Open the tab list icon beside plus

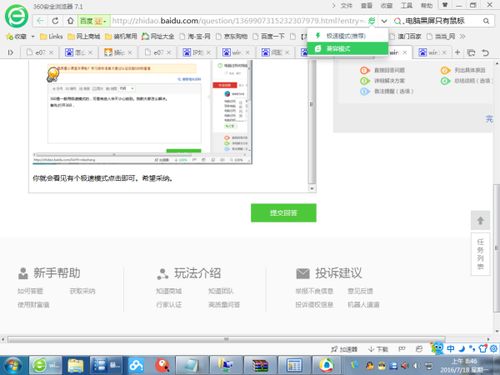[x=471, y=52]
